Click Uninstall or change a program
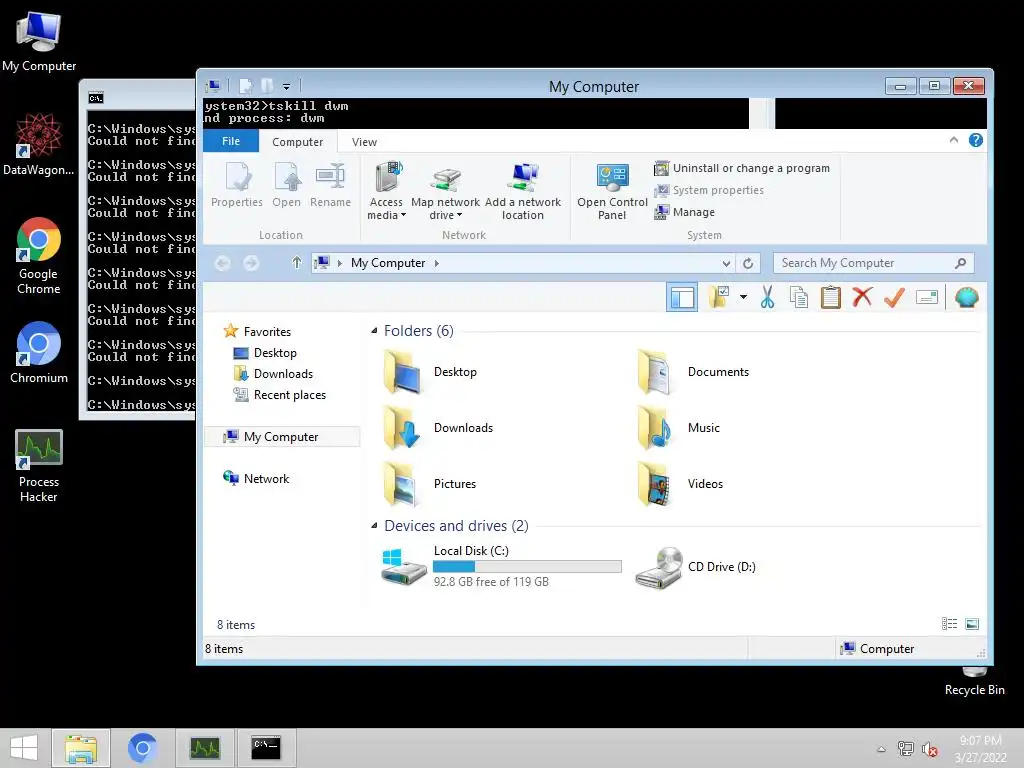Image resolution: width=1024 pixels, height=768 pixels. [741, 168]
